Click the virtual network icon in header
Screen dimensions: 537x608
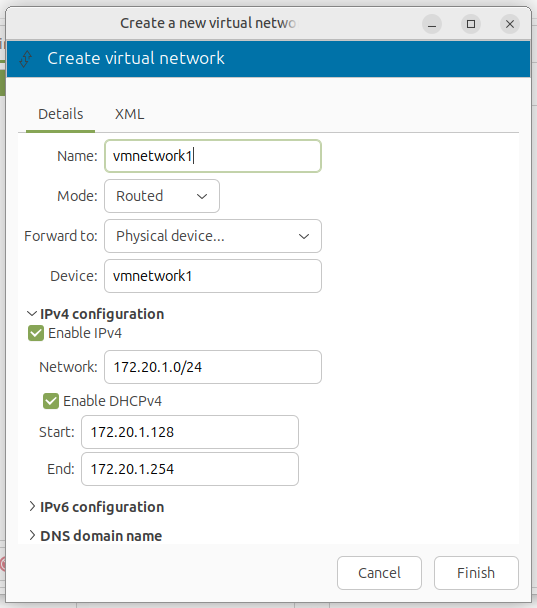(26, 59)
